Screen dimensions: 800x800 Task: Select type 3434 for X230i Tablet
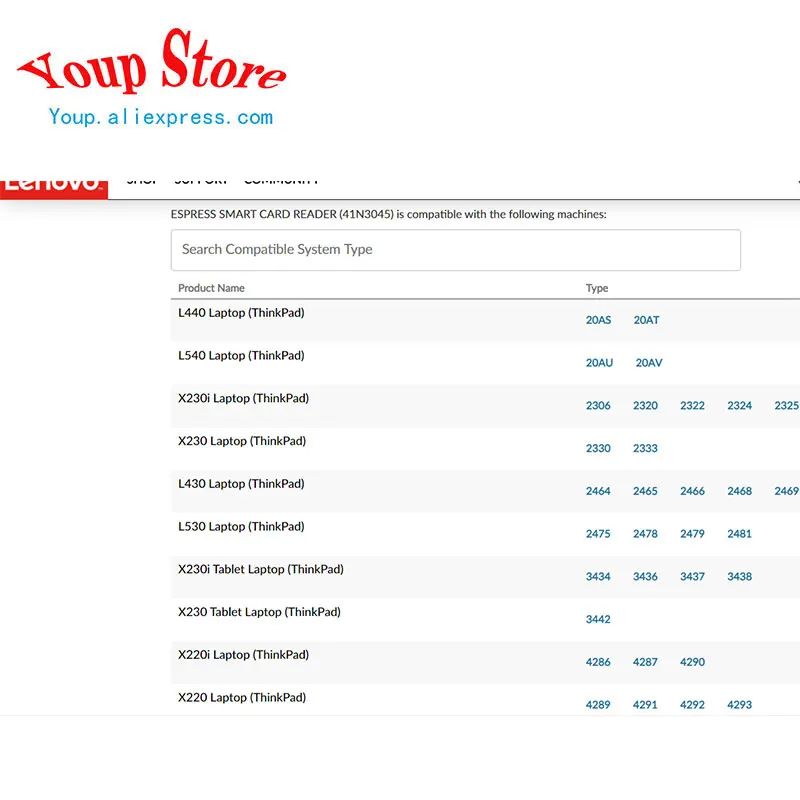598,577
